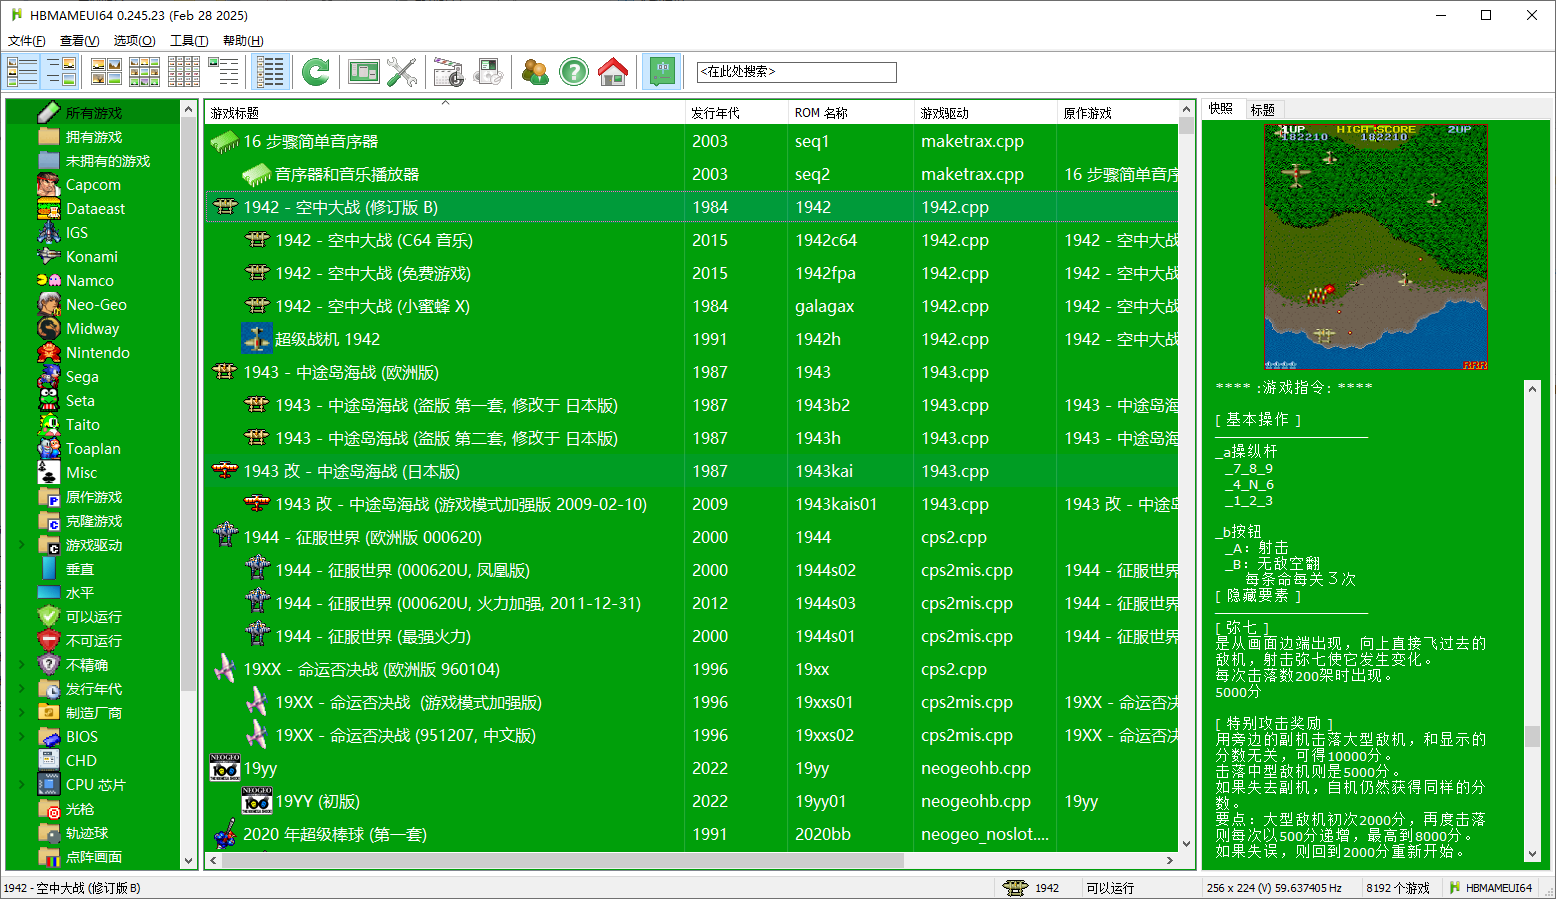Switch to the 标题 tab
The width and height of the screenshot is (1556, 899).
1263,110
